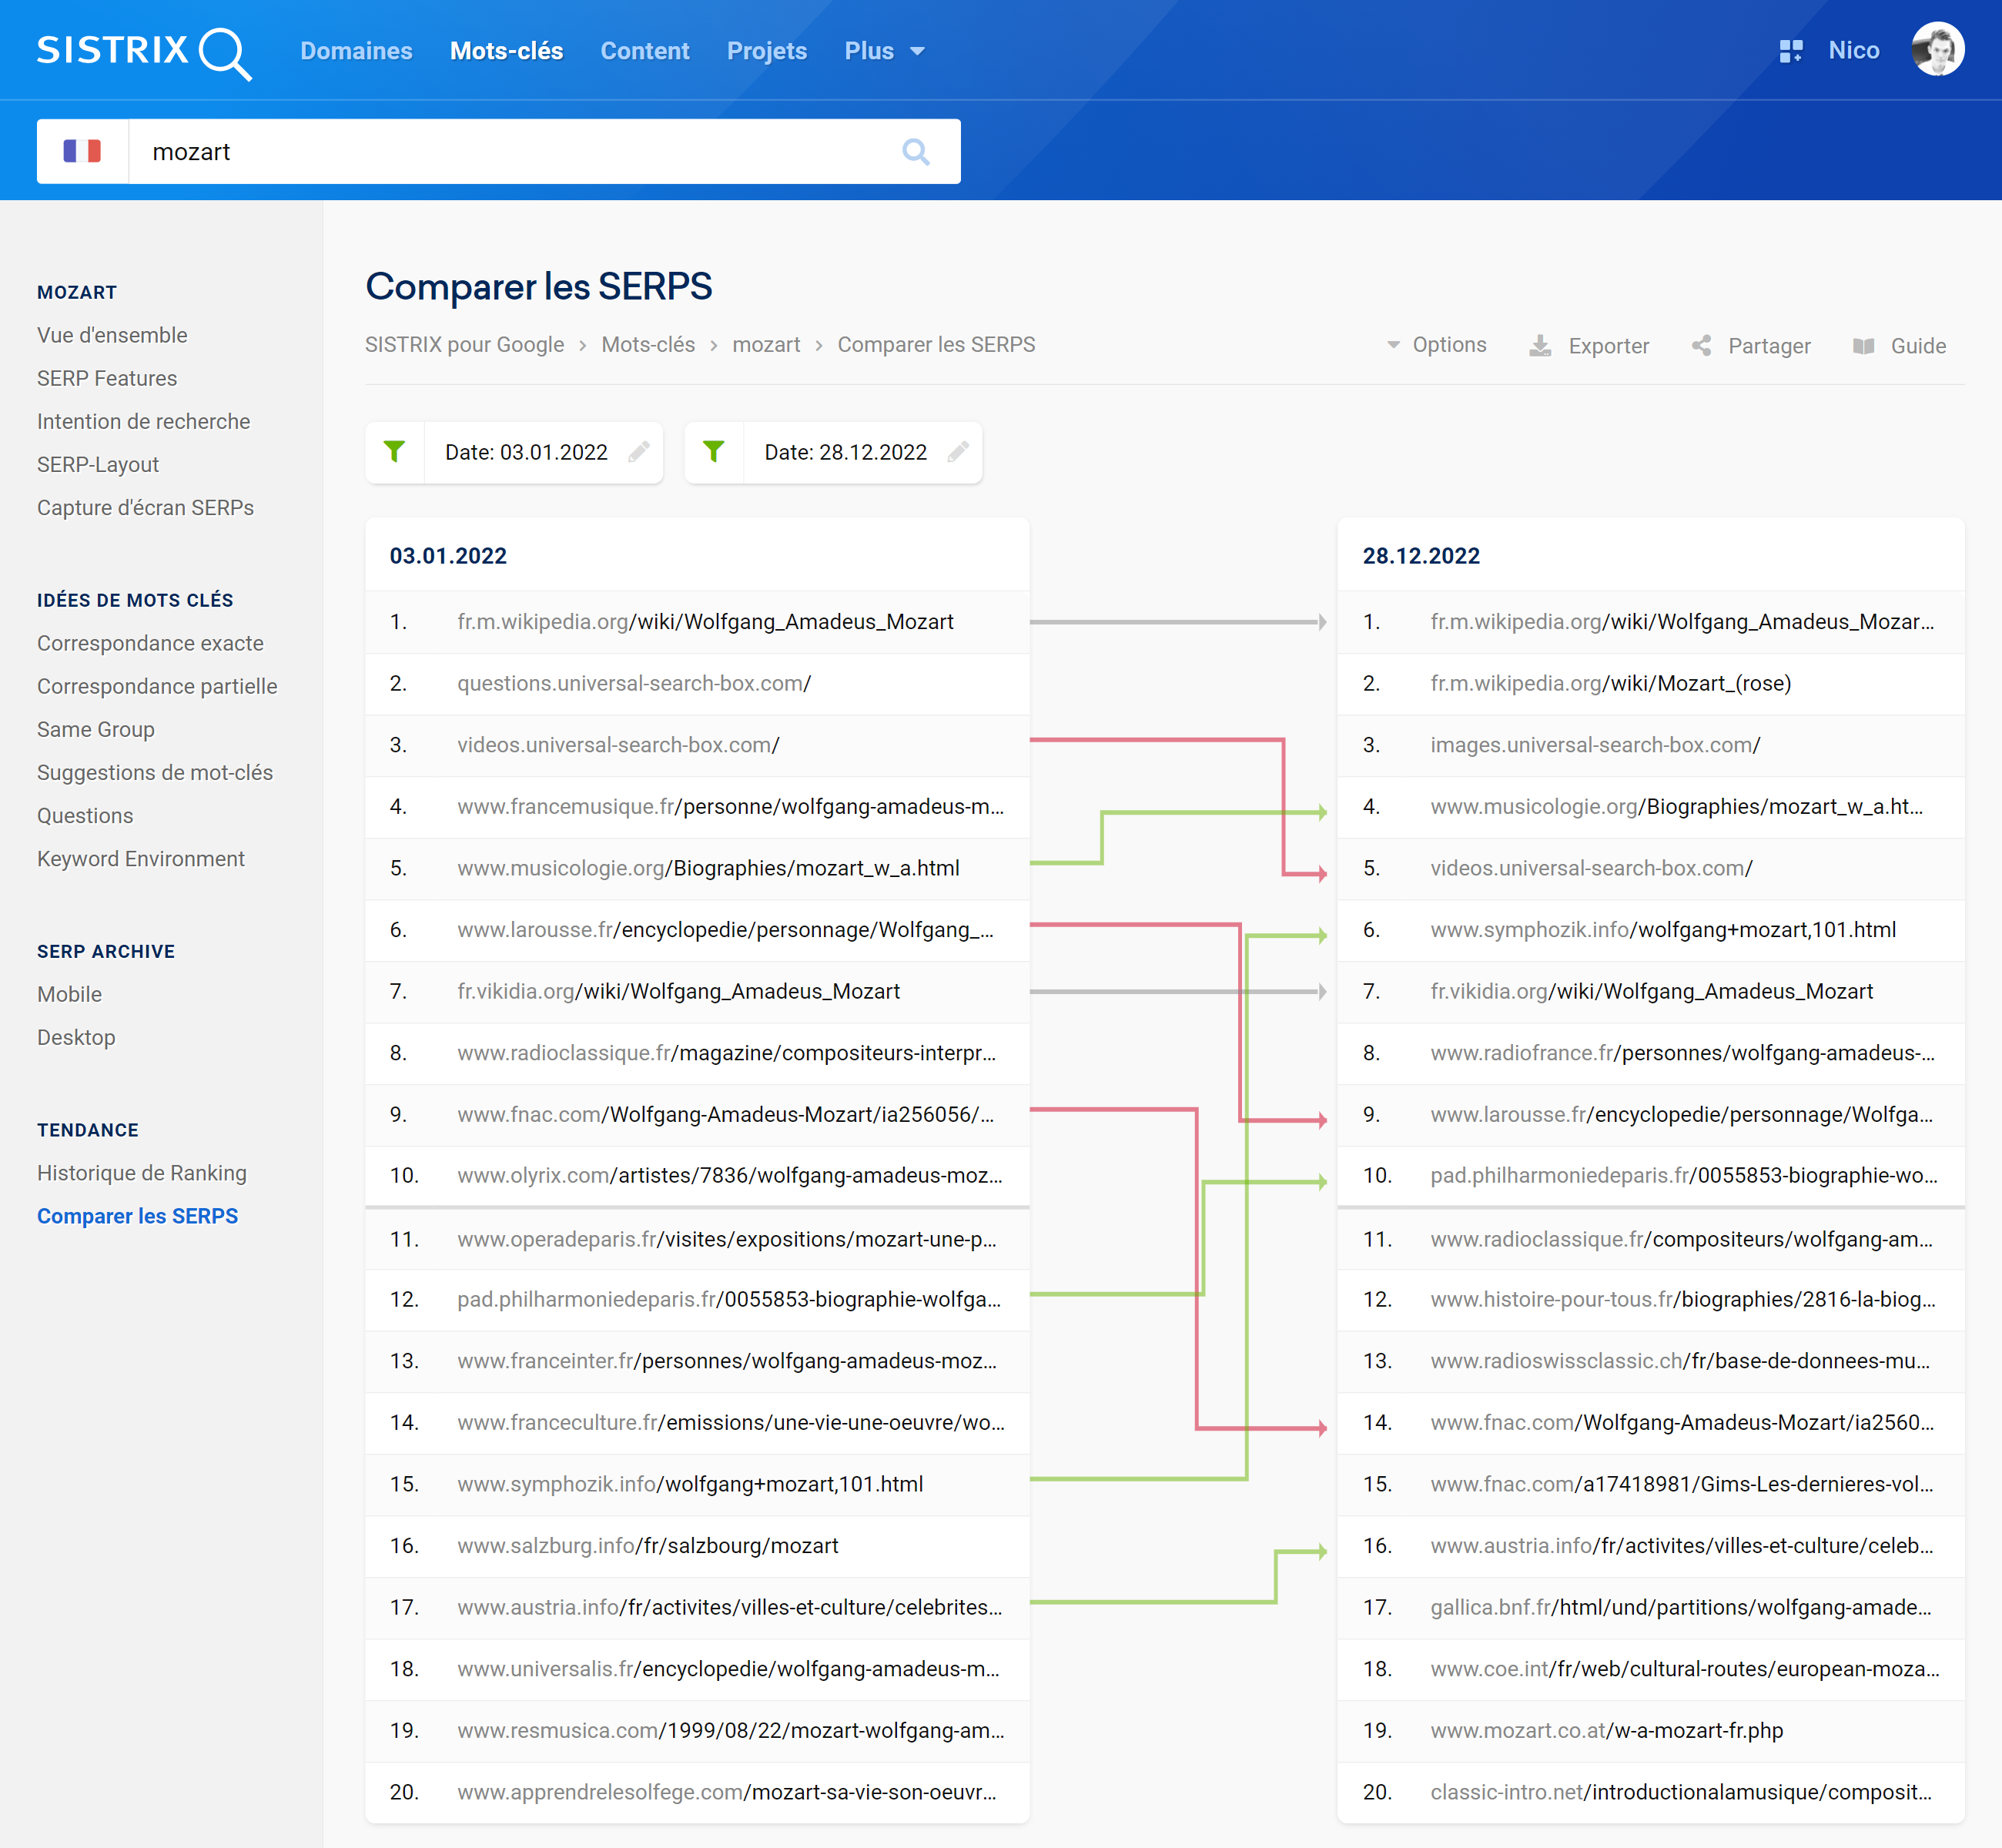The width and height of the screenshot is (2002, 1848).
Task: Click the Exporter download icon
Action: click(x=1540, y=346)
